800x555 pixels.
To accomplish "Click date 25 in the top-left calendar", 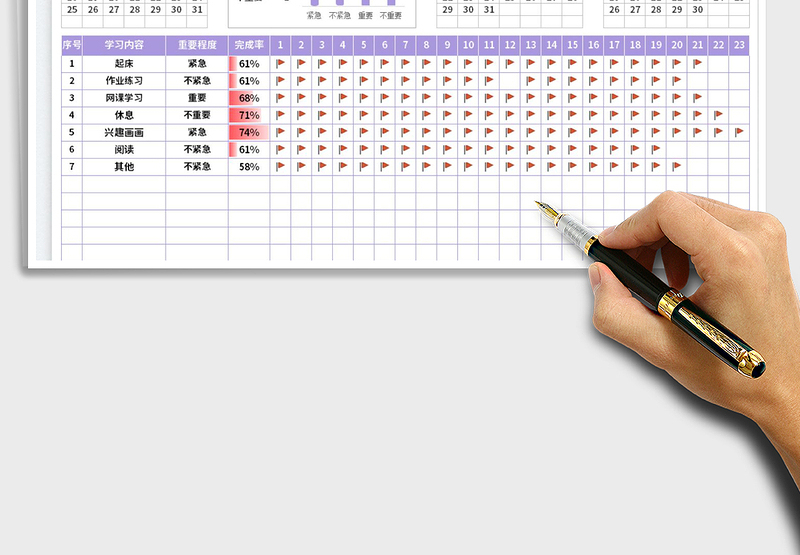I will point(72,9).
